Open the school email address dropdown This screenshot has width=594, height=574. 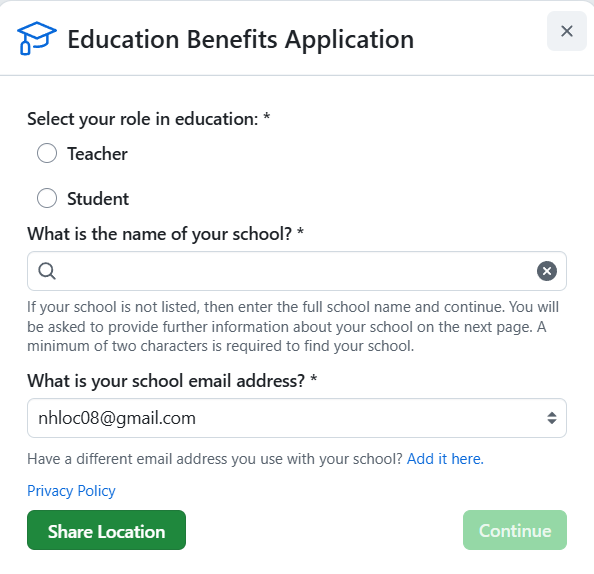[x=297, y=418]
